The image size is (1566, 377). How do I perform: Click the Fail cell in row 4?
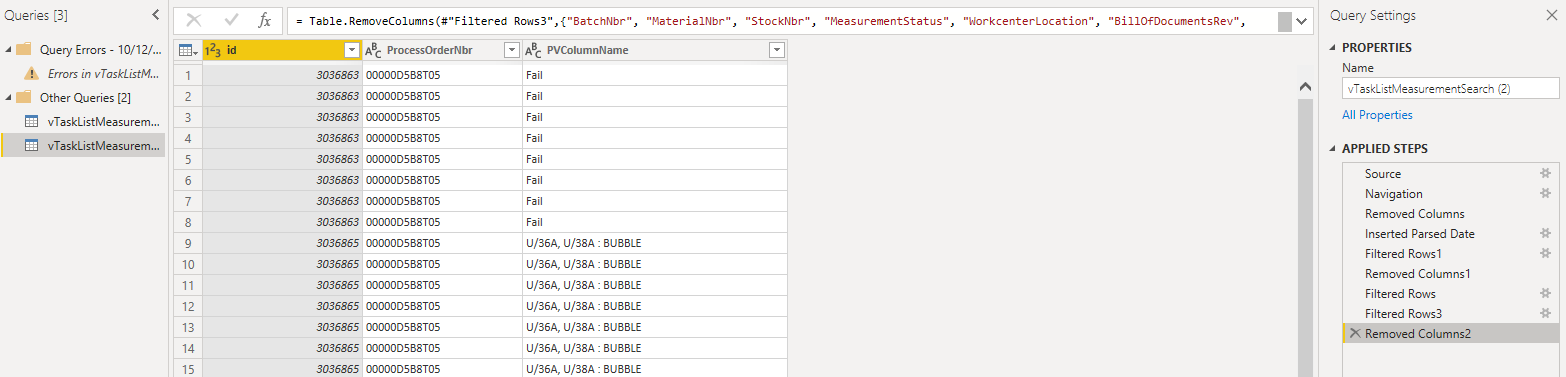click(x=654, y=137)
